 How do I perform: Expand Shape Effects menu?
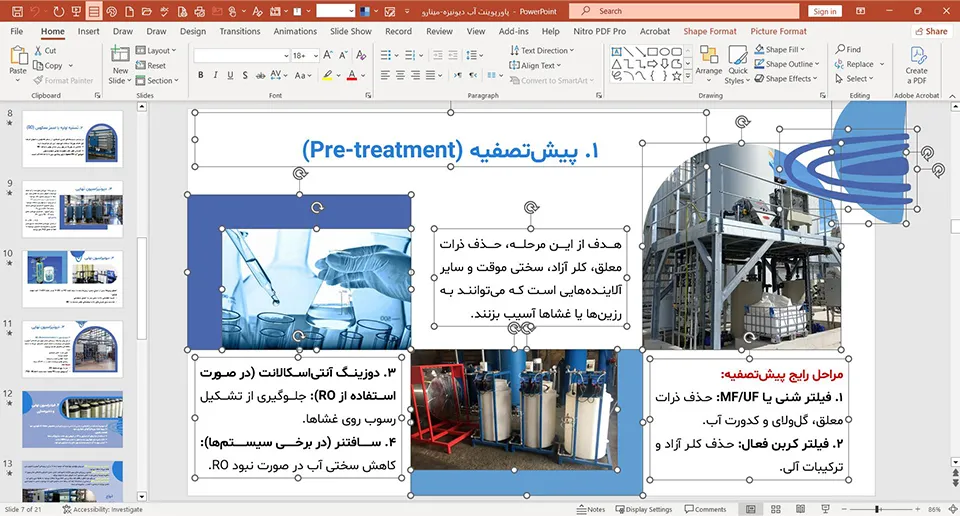786,78
